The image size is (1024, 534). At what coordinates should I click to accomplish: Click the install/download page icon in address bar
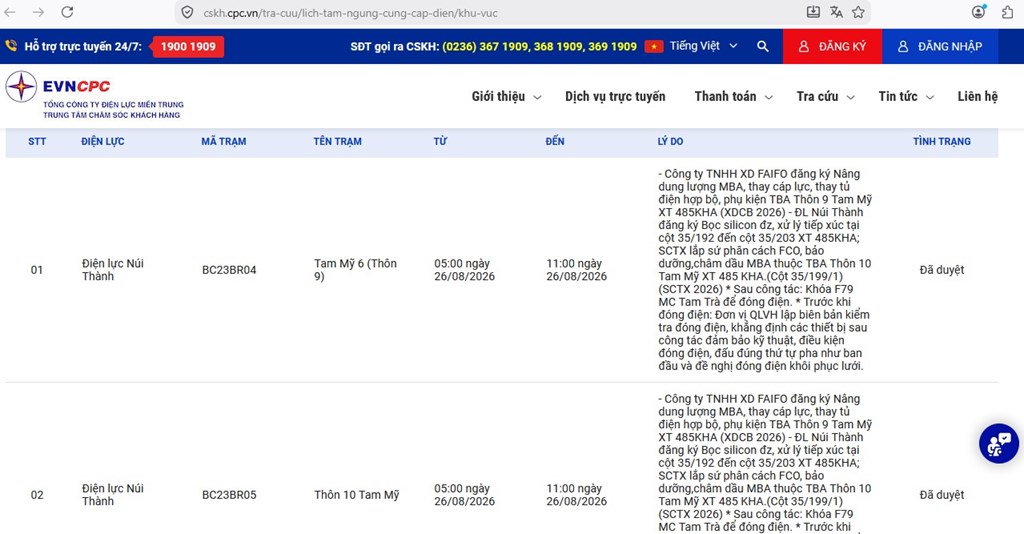813,12
